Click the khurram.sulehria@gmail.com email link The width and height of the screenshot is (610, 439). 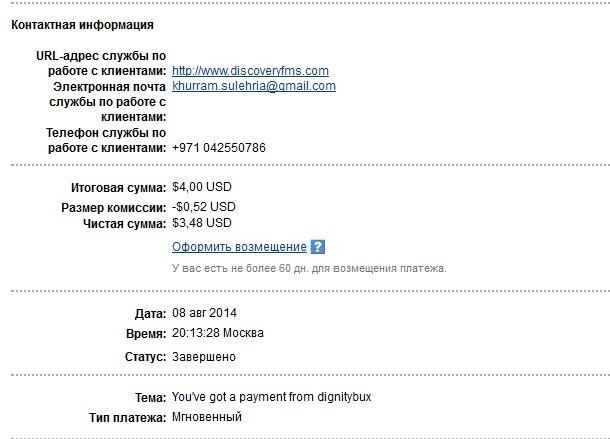254,87
